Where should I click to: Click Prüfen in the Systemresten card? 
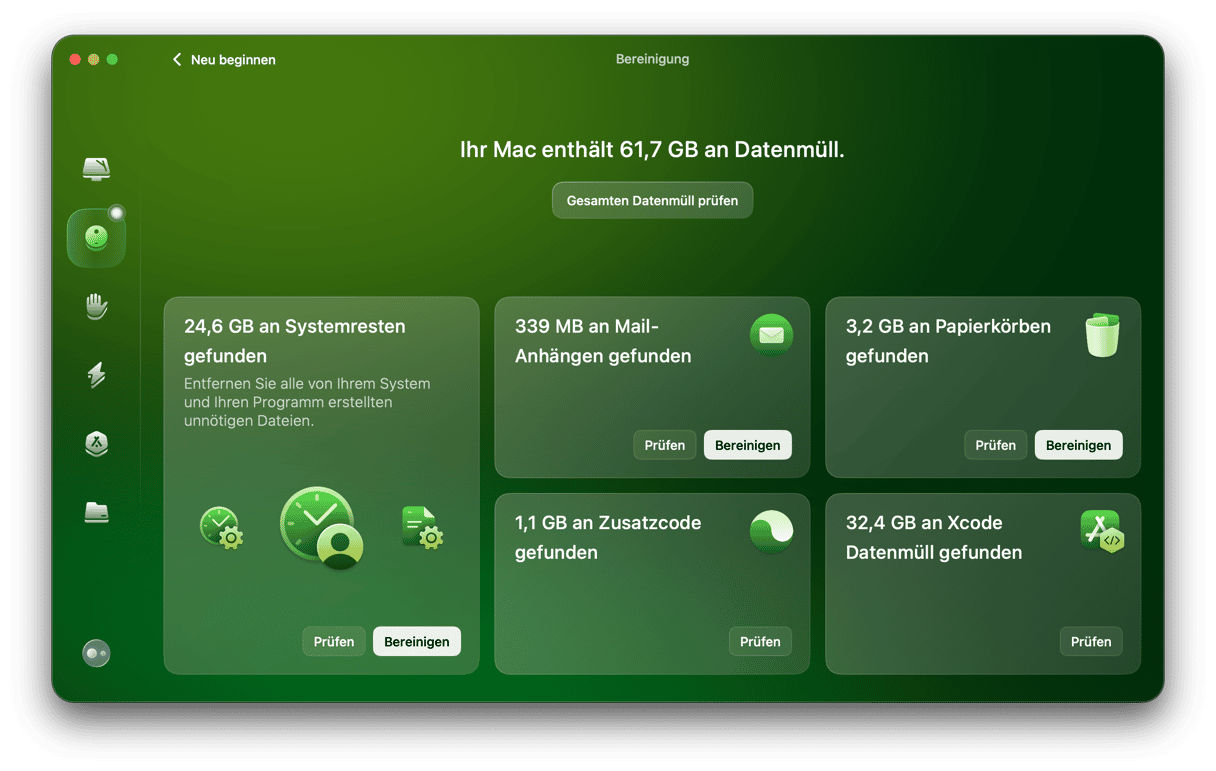coord(334,642)
